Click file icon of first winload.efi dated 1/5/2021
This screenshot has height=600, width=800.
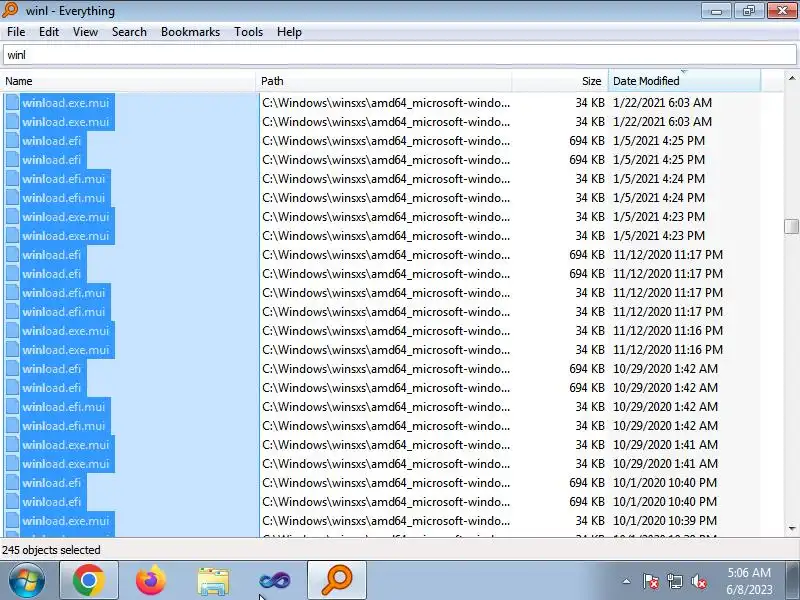click(12, 141)
